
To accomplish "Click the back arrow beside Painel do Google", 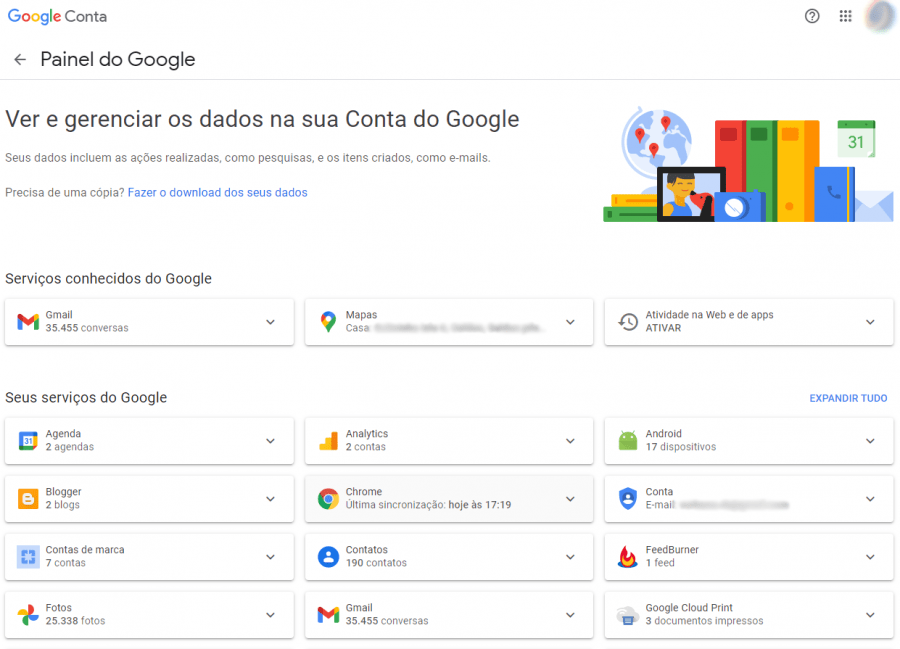I will click(20, 60).
